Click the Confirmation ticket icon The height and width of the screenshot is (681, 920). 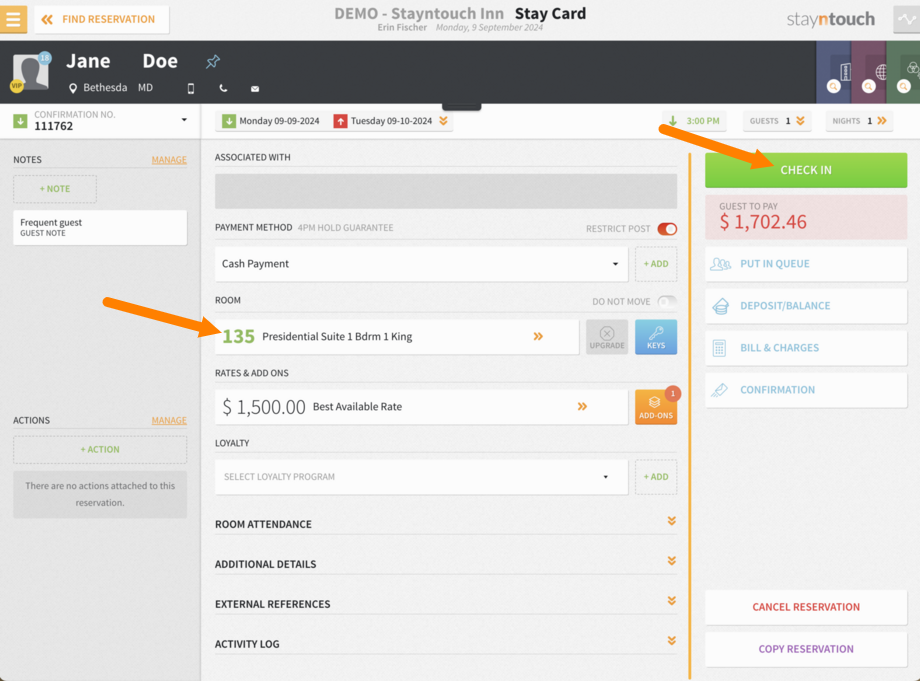click(x=719, y=390)
